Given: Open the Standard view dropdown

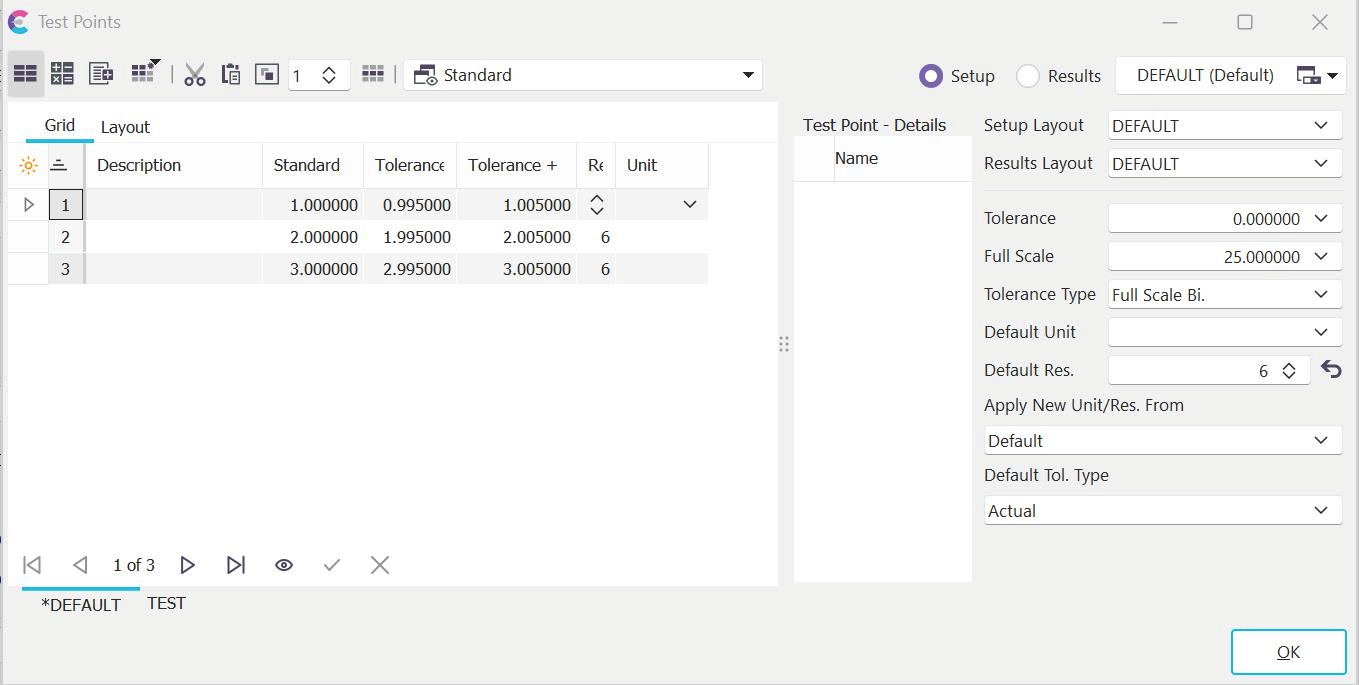Looking at the screenshot, I should (583, 75).
